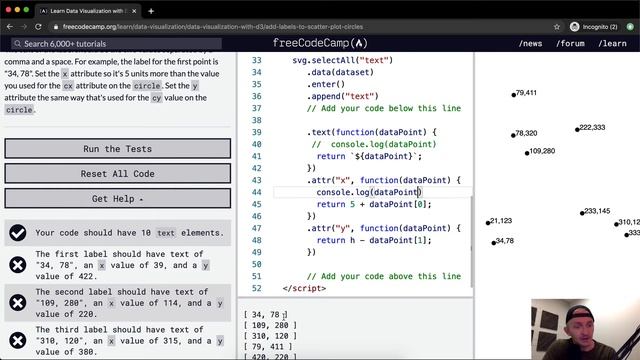640x360 pixels.
Task: Click the Search 6,000+ tutorials field
Action: click(116, 44)
